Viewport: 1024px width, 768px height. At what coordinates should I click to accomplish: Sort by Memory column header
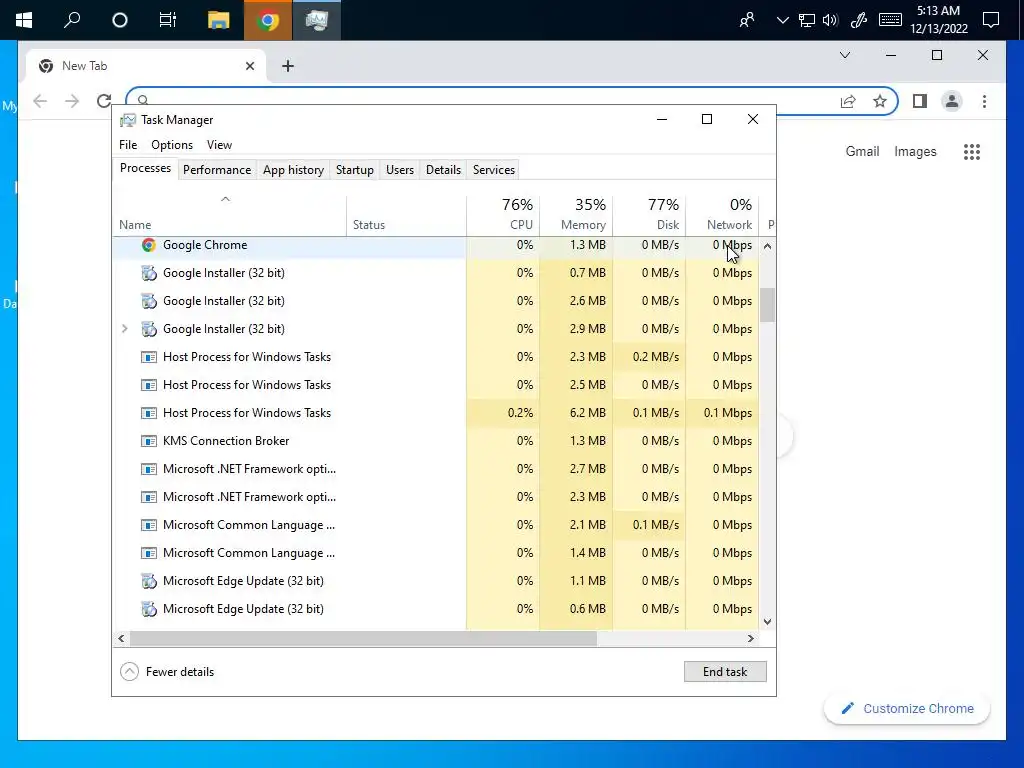576,216
